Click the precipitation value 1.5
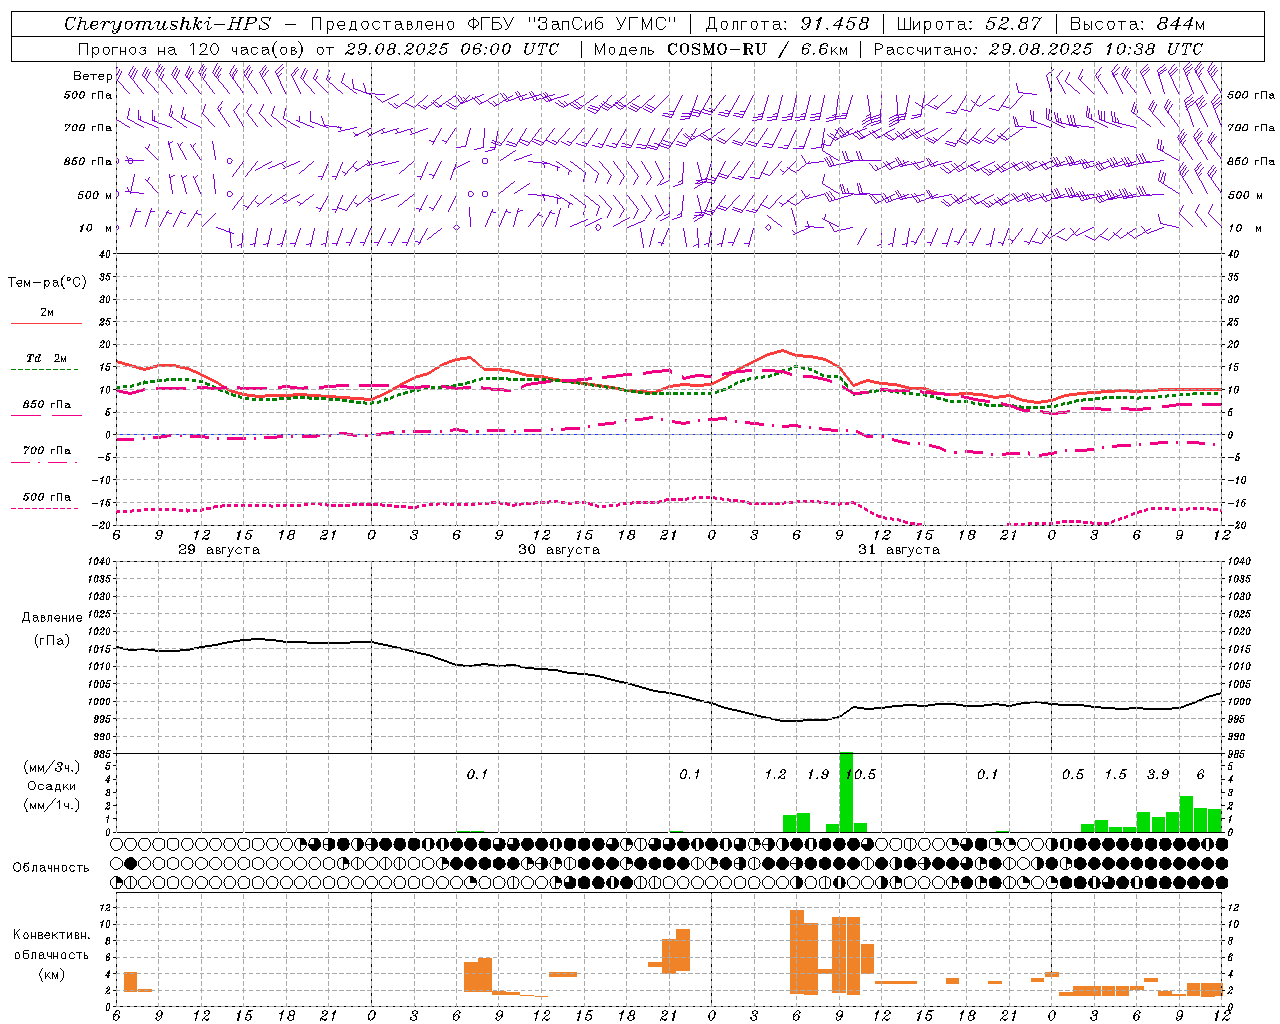Viewport: 1280px width, 1024px height. tap(1115, 775)
